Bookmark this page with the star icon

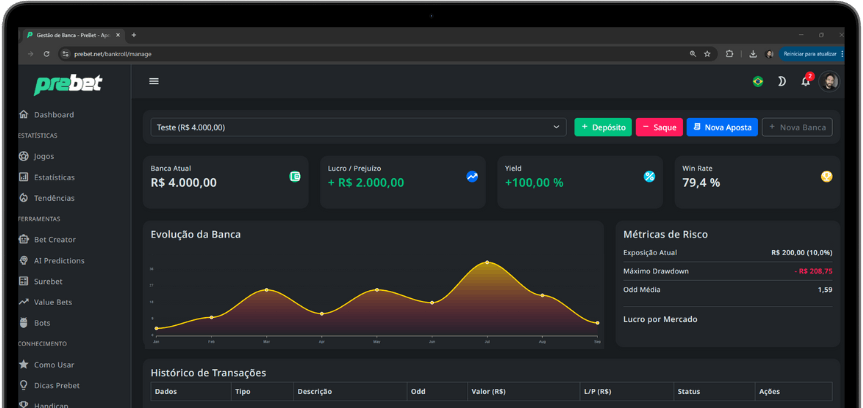tap(707, 53)
